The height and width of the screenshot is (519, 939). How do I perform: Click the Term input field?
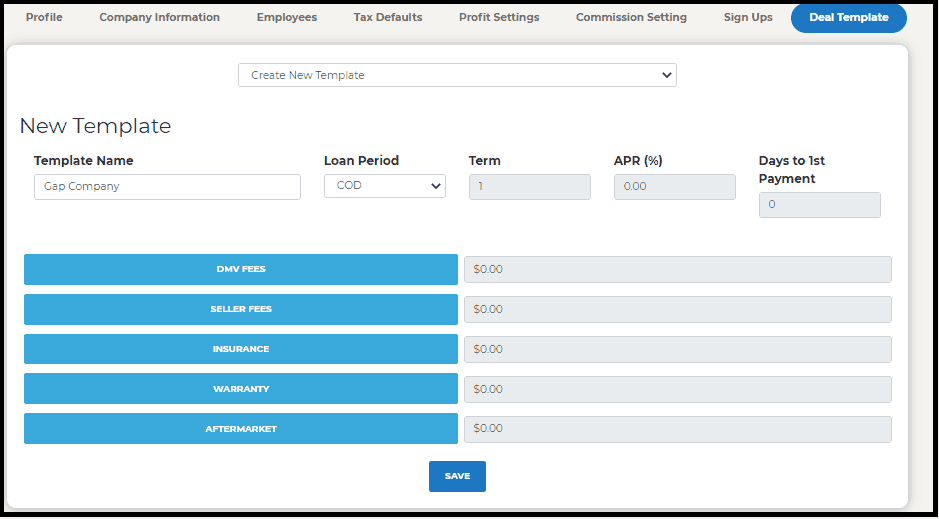click(529, 187)
